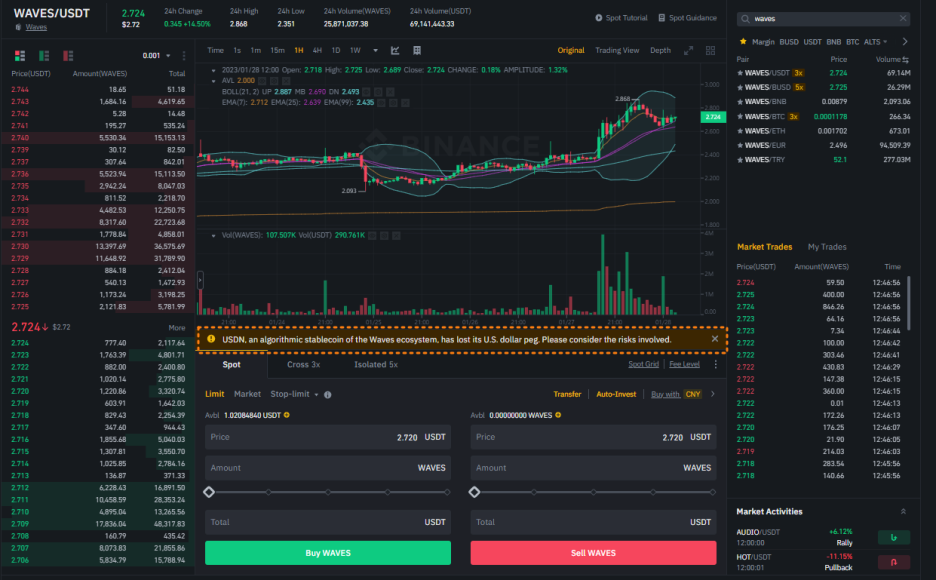
Task: Open the Fee Level link
Action: pyautogui.click(x=684, y=364)
